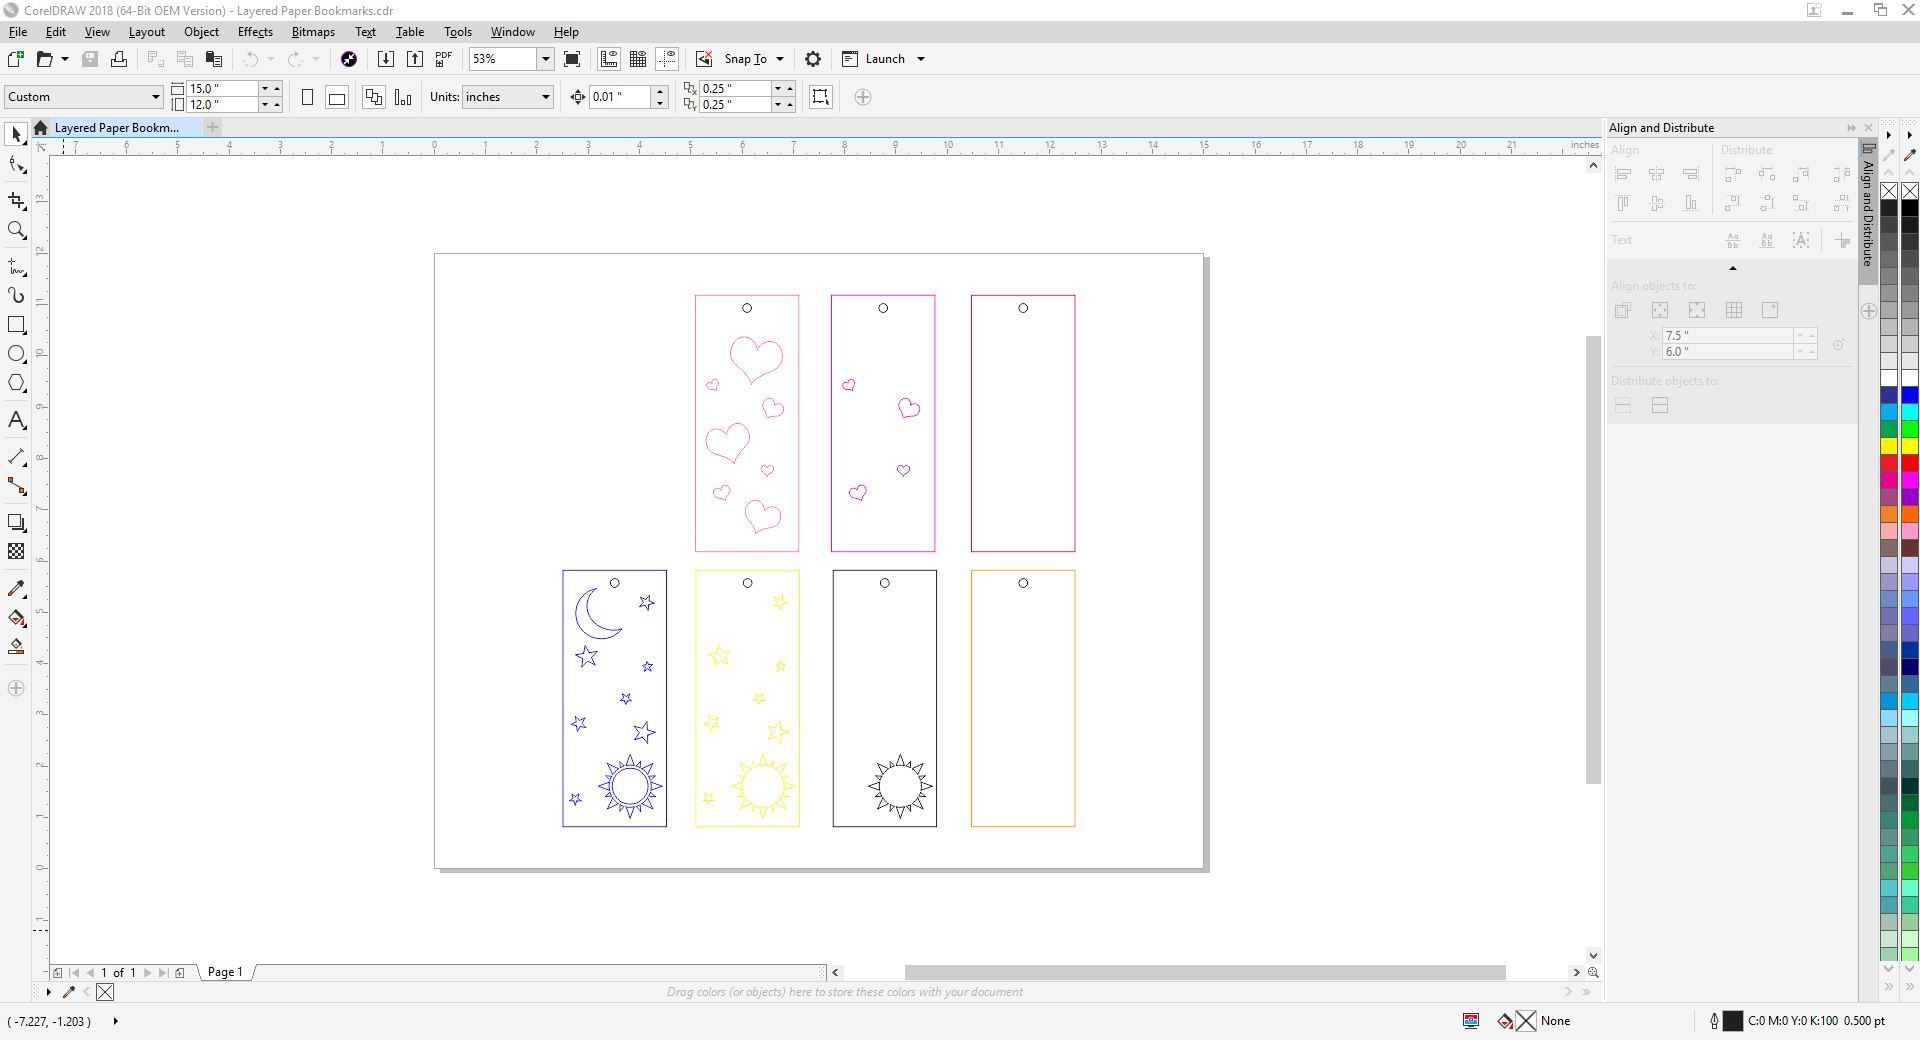Select the Page 1 tab
Image resolution: width=1920 pixels, height=1040 pixels.
[224, 972]
